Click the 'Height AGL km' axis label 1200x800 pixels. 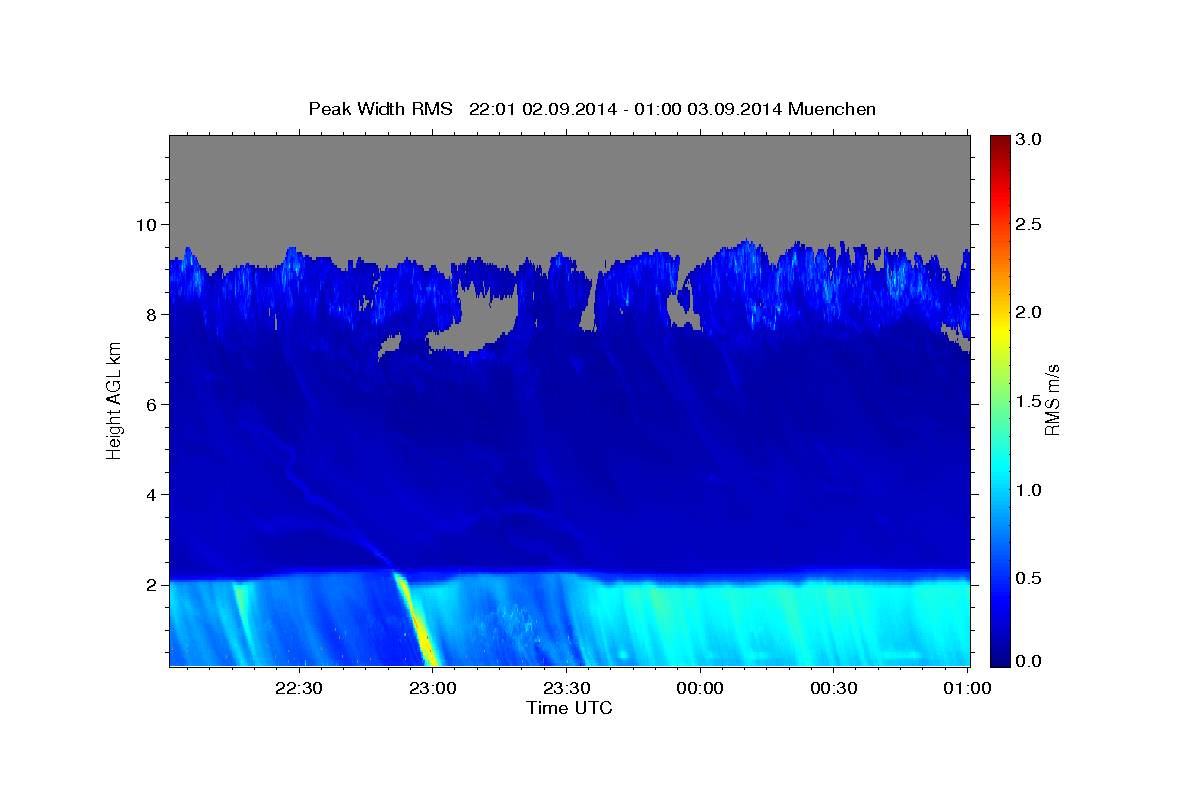114,400
